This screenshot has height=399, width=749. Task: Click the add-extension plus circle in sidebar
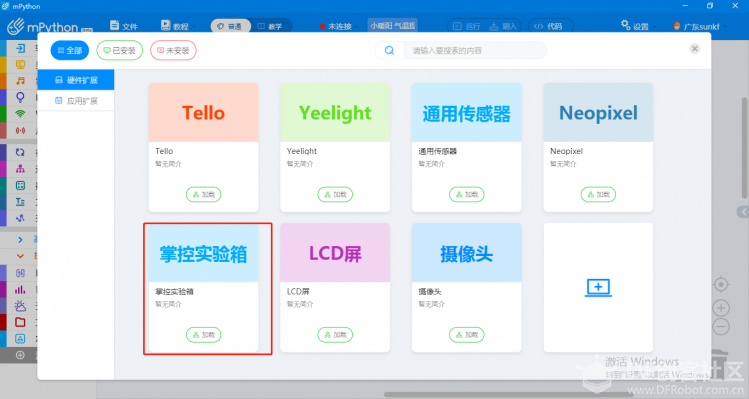click(x=20, y=355)
